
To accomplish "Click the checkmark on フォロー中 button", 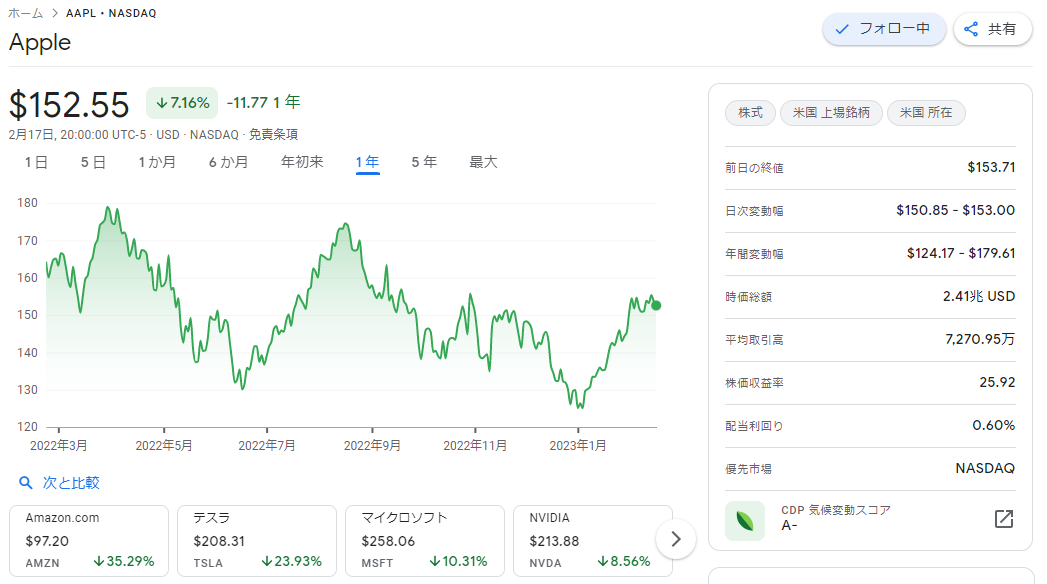I will tap(842, 29).
